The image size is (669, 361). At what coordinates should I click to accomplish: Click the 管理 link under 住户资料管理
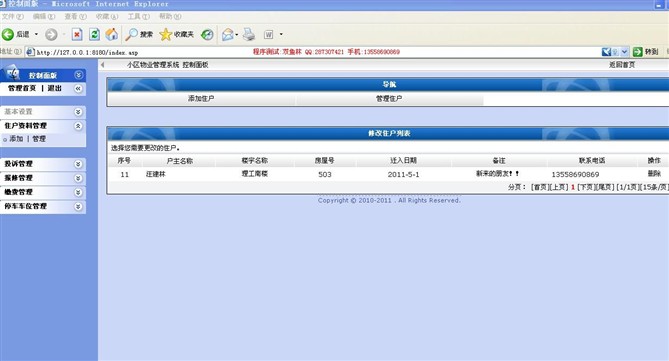point(39,139)
